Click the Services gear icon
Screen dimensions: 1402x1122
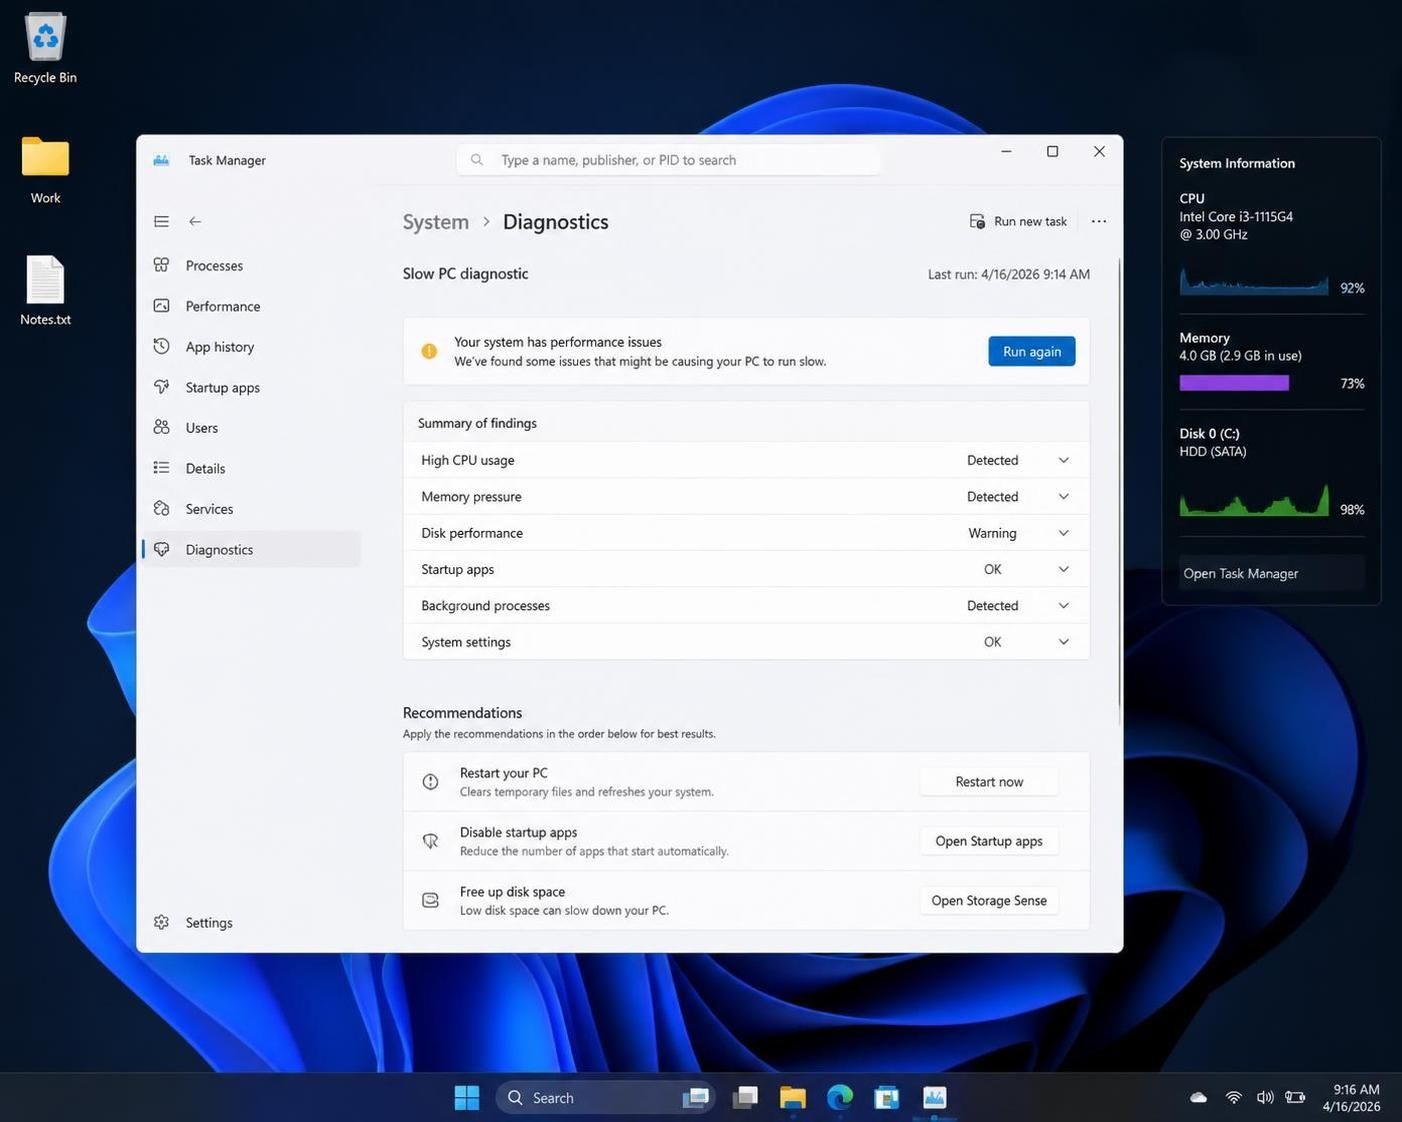tap(161, 508)
